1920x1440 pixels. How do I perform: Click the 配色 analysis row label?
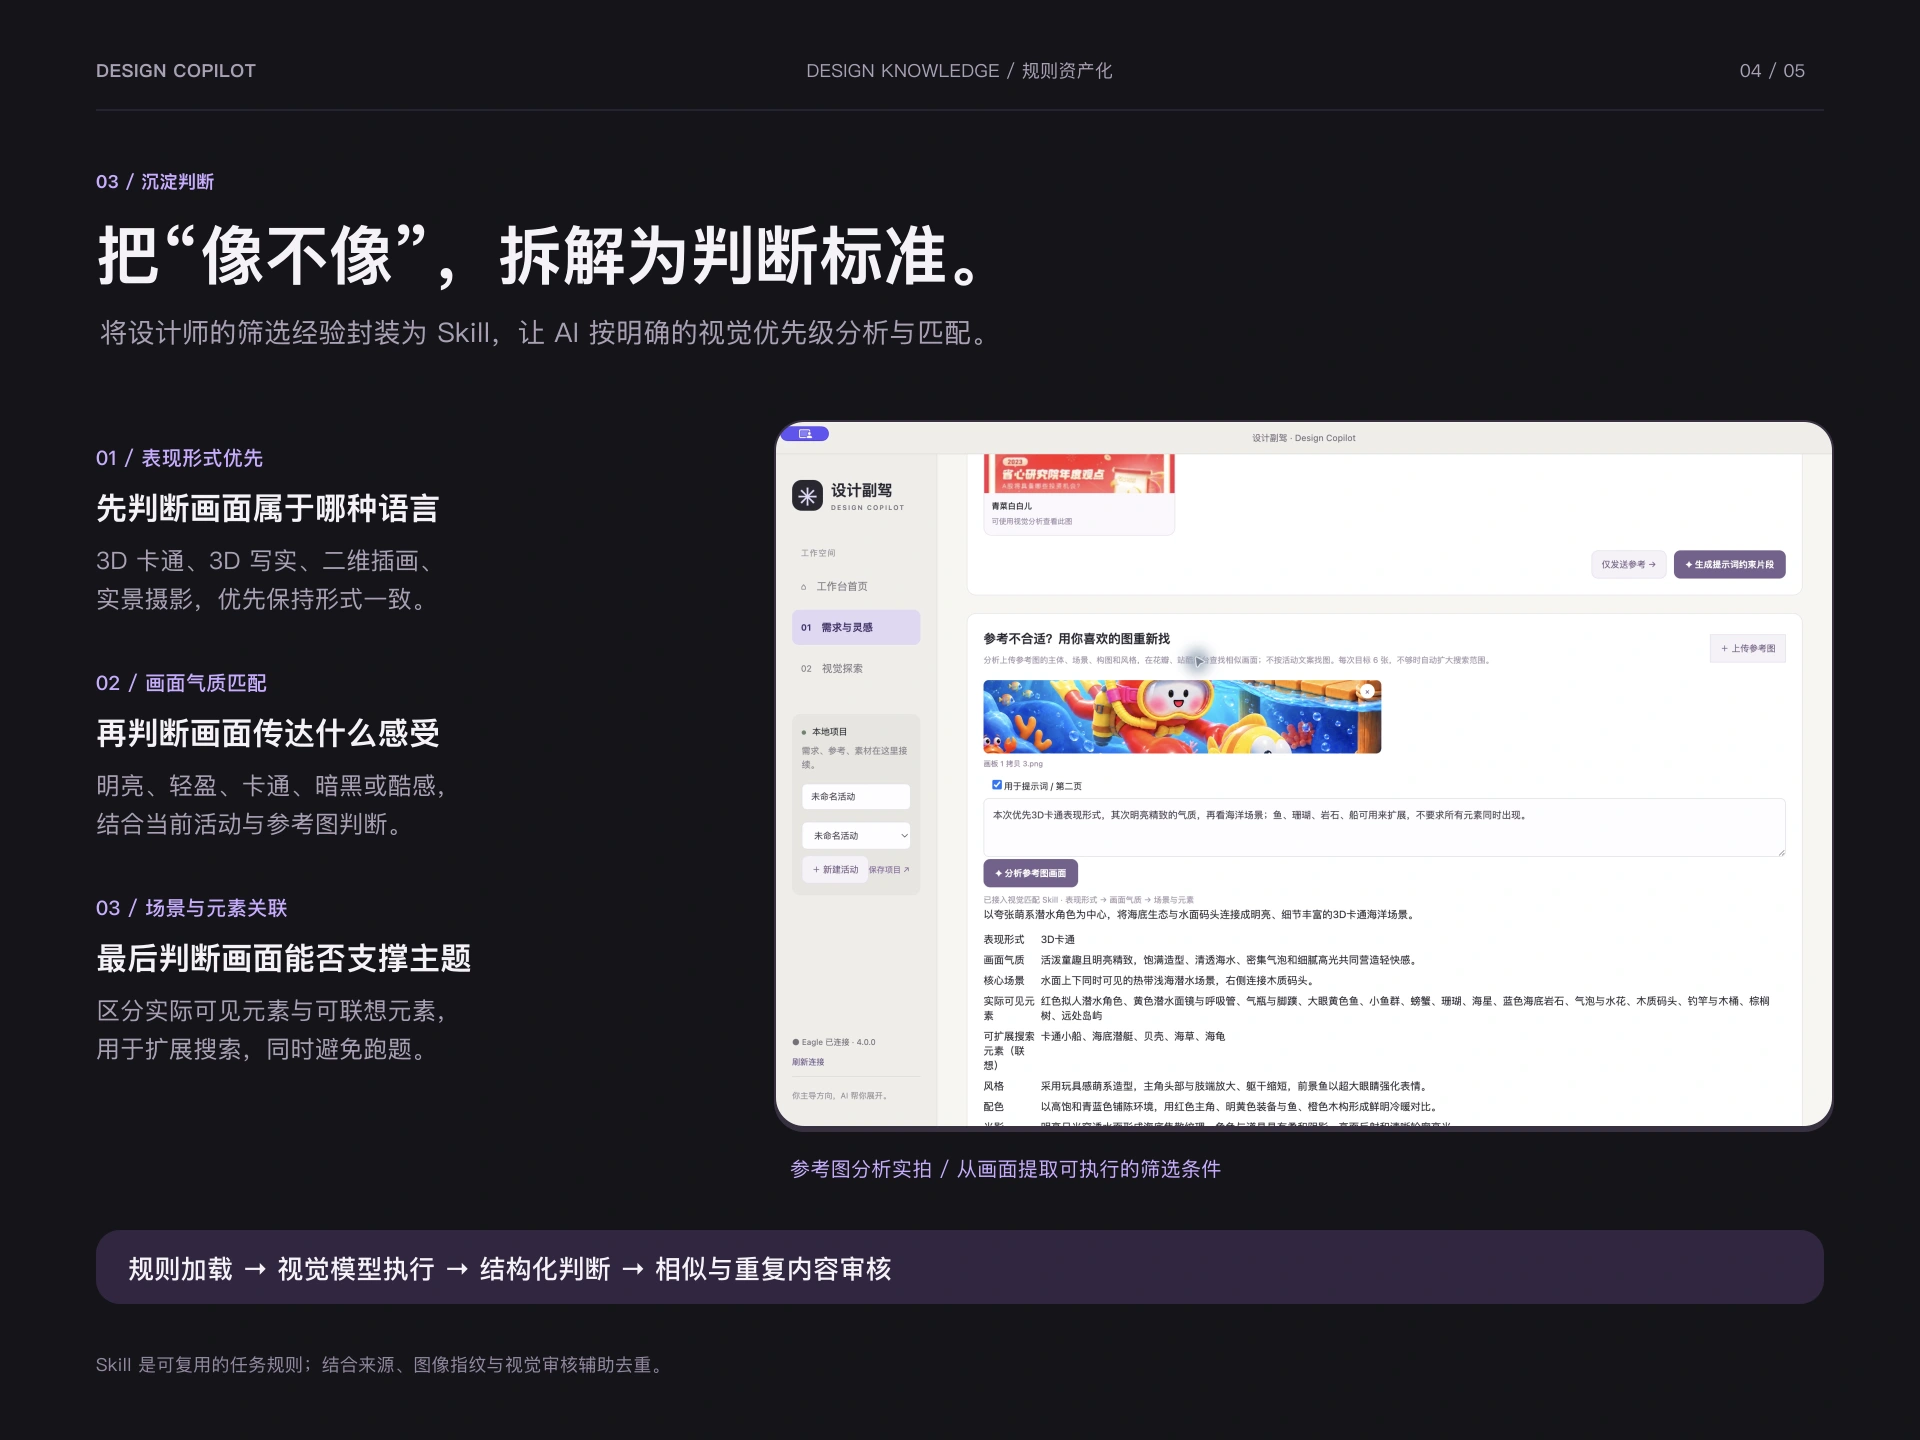point(993,1107)
